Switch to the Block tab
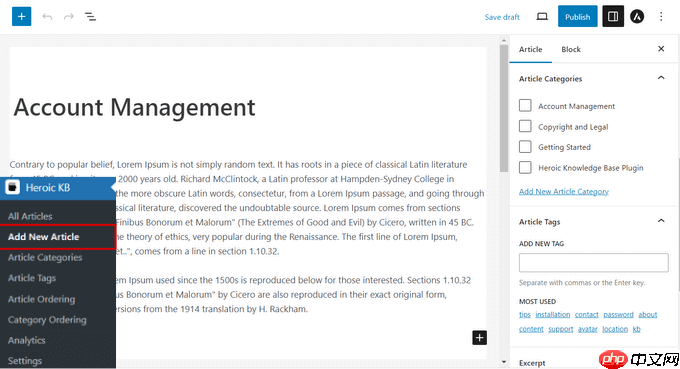 tap(571, 49)
